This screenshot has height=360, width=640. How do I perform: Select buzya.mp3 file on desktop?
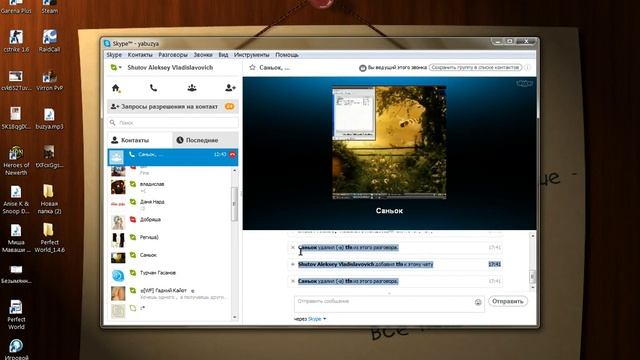pos(49,119)
